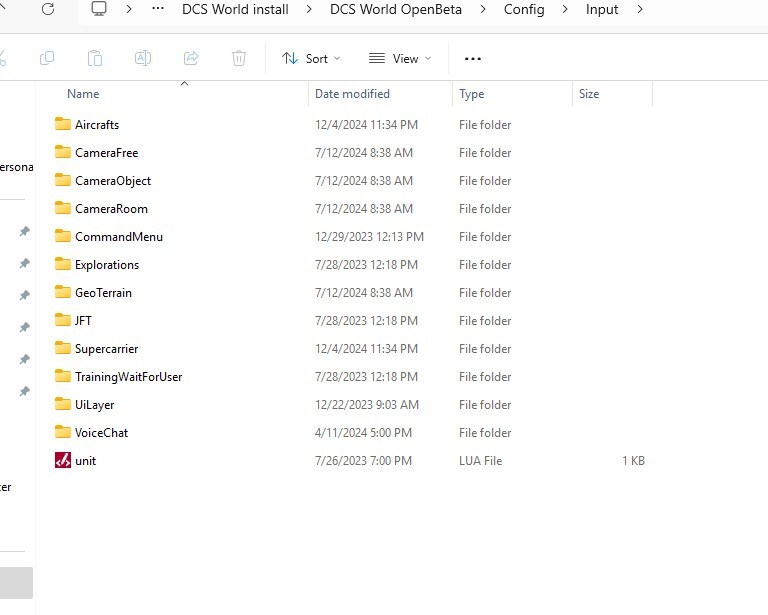Image resolution: width=768 pixels, height=615 pixels.
Task: Click the CameraFree folder name
Action: pyautogui.click(x=107, y=152)
